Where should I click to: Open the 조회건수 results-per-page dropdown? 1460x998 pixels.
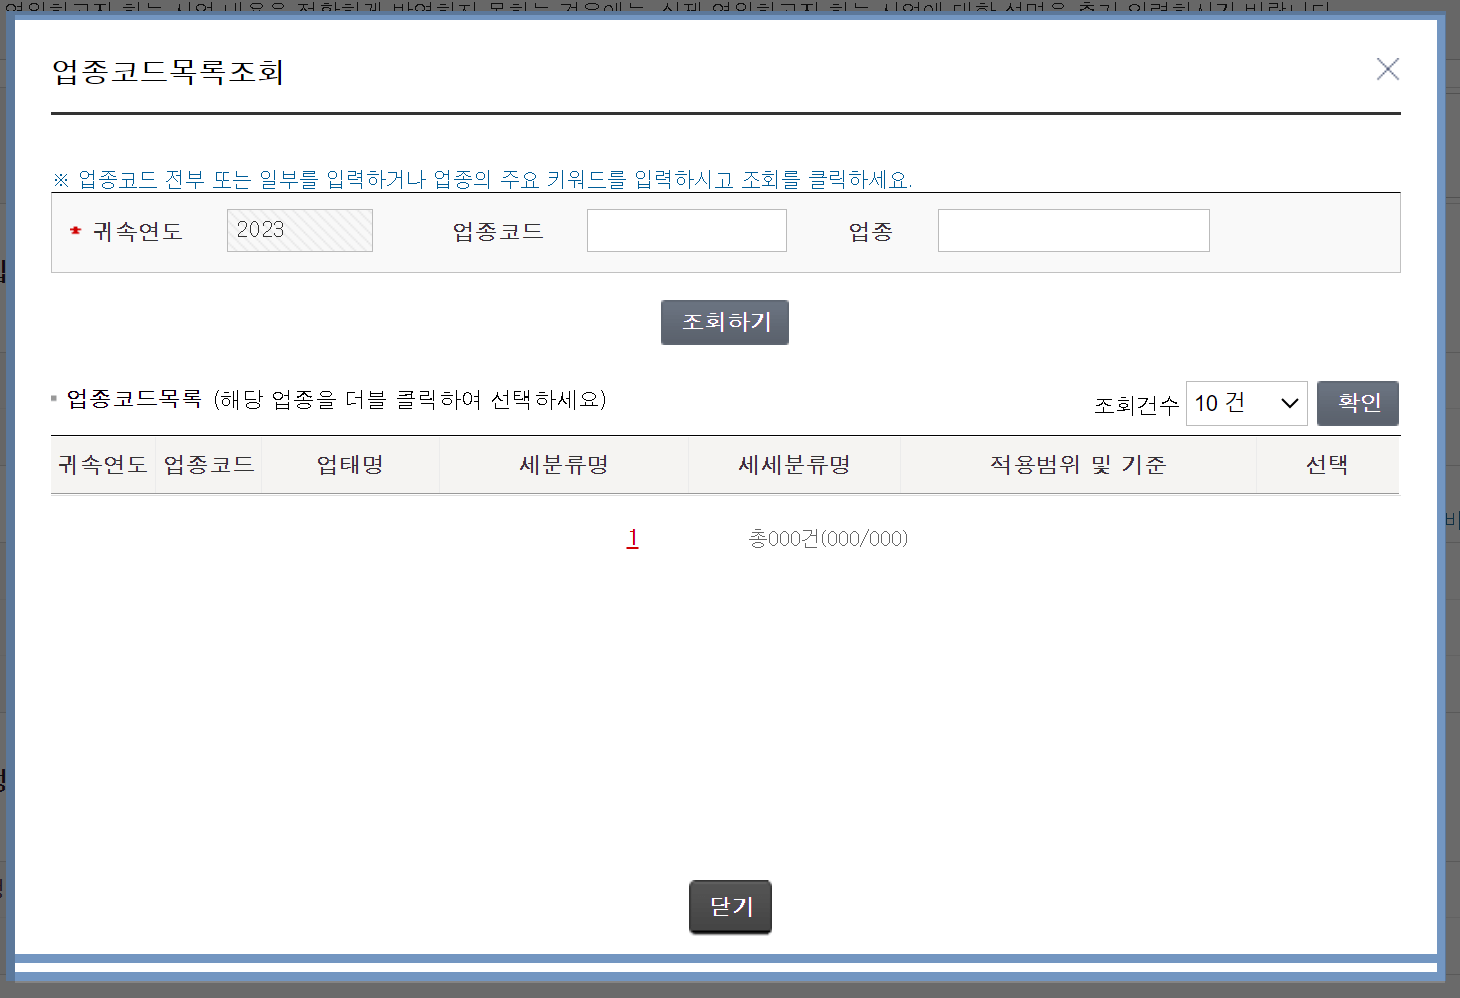[1246, 403]
